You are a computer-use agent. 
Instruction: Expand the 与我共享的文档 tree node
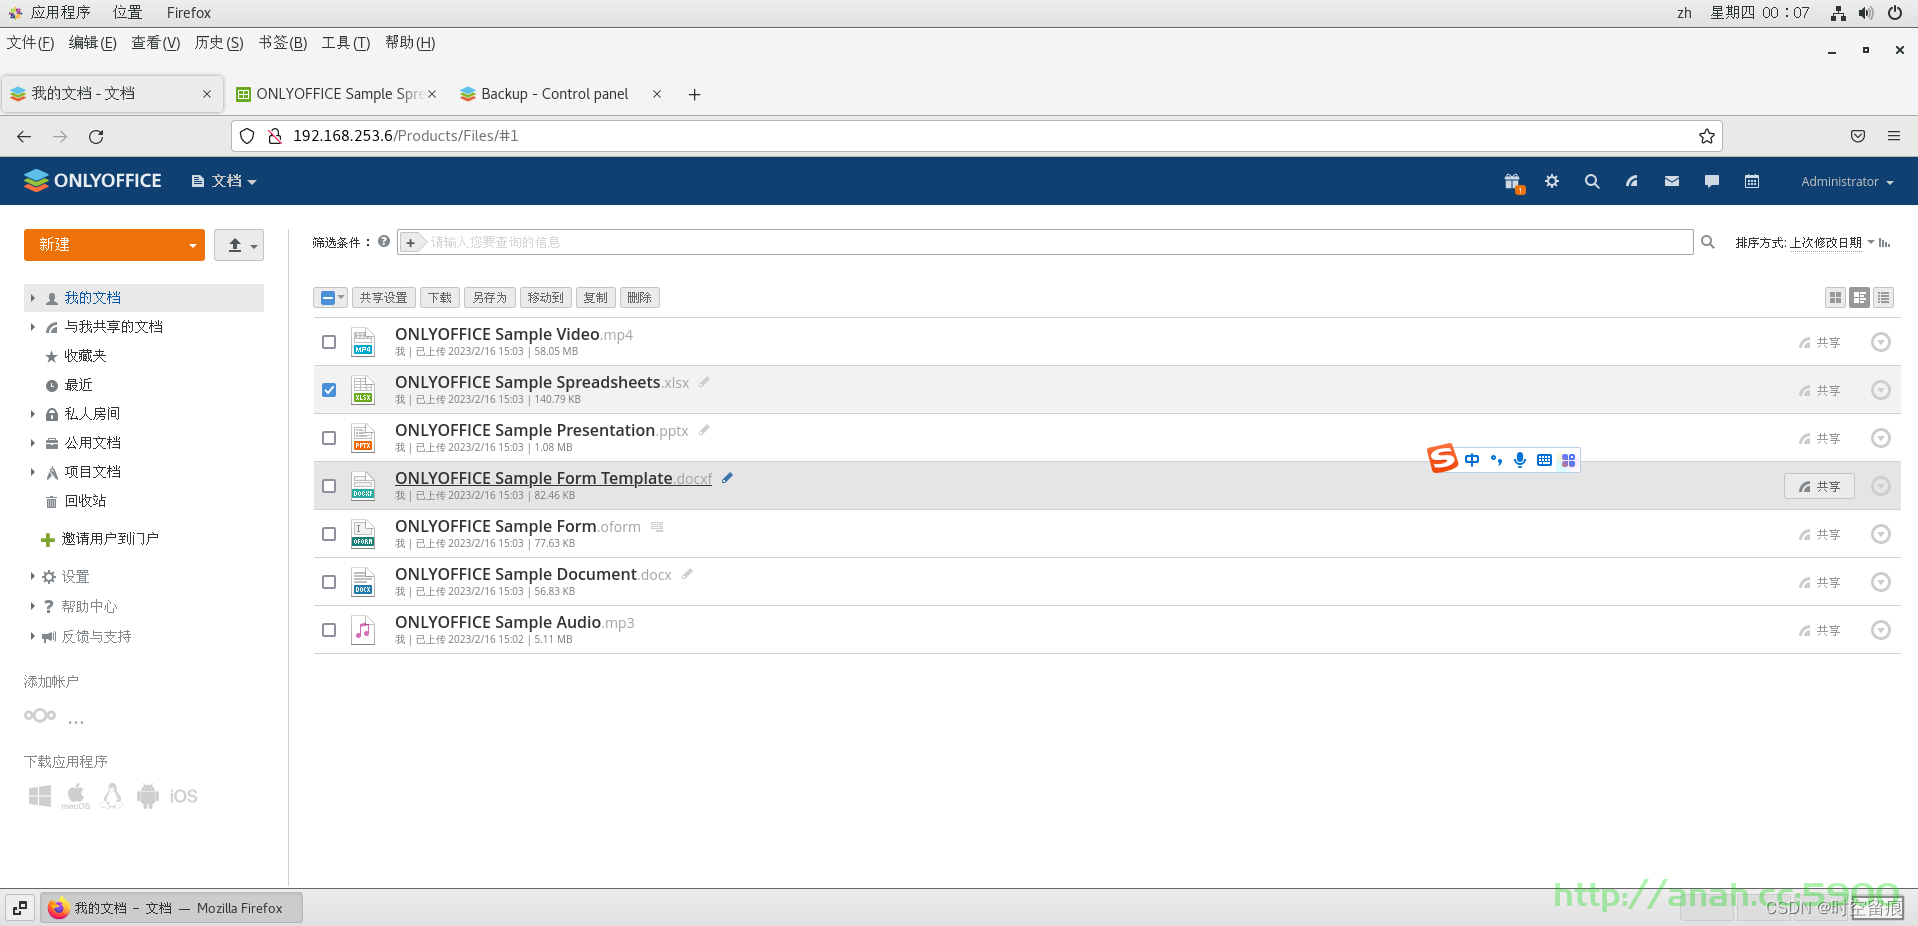(x=32, y=327)
